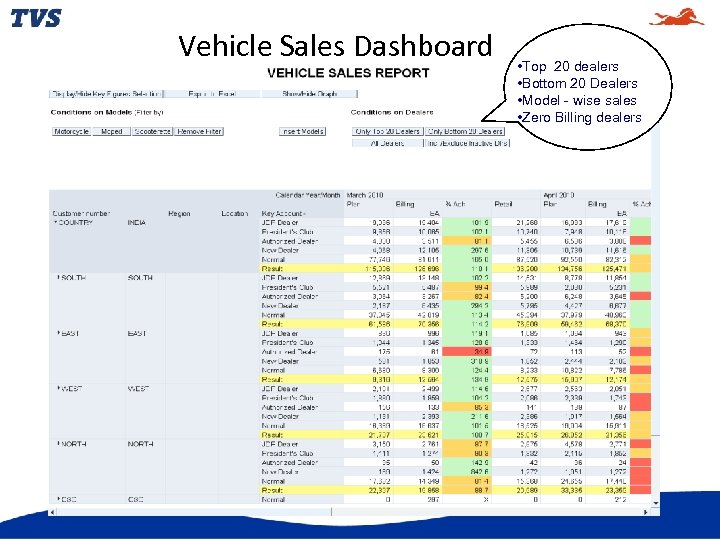The width and height of the screenshot is (720, 540).
Task: Click the INDIA cell
Action: point(137,223)
